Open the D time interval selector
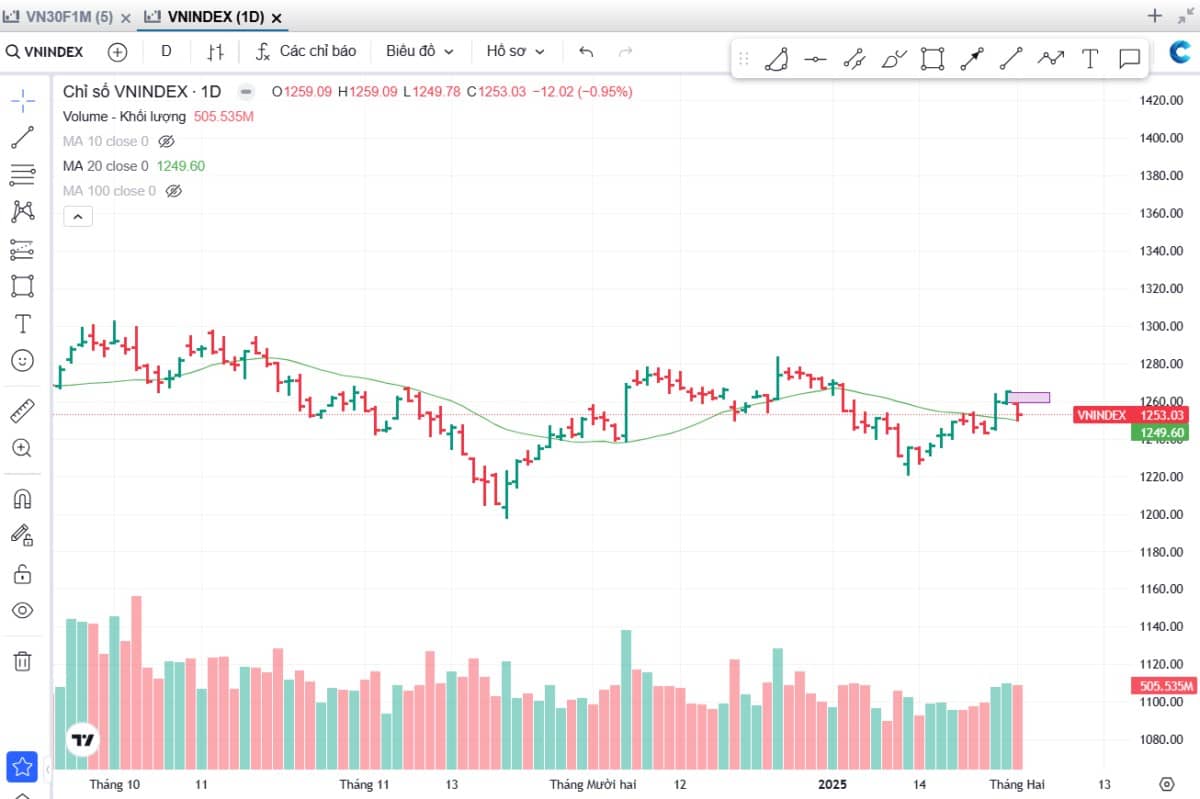Image resolution: width=1200 pixels, height=799 pixels. click(x=166, y=51)
